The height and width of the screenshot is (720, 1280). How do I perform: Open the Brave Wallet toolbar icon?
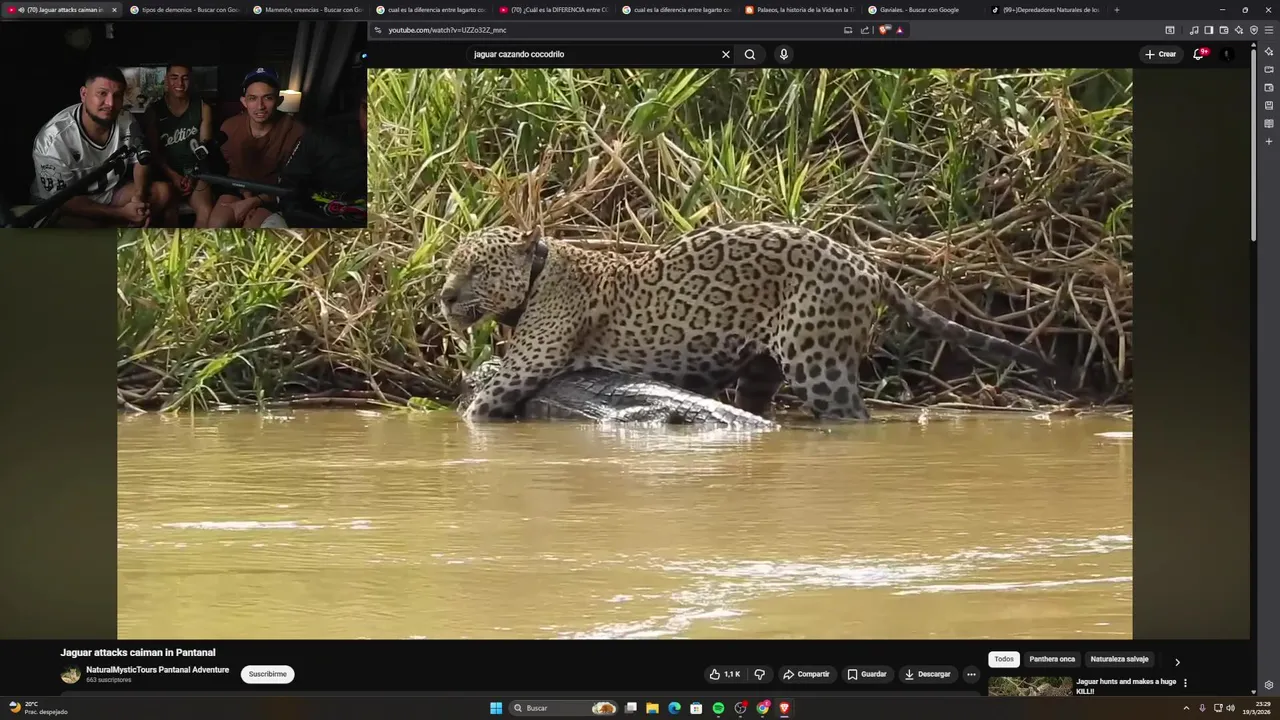click(1224, 30)
